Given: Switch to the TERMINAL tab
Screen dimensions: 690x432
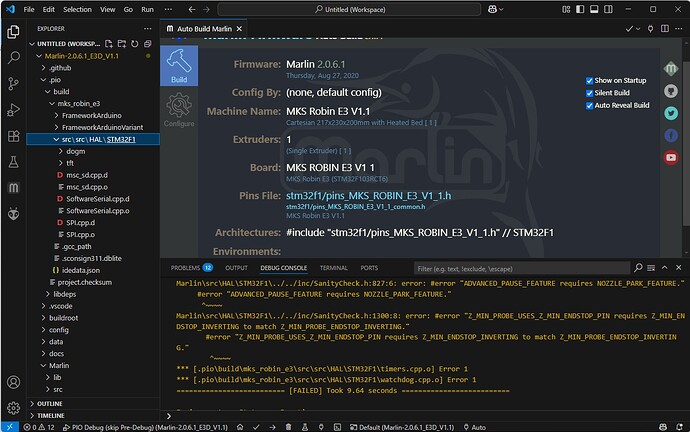Looking at the screenshot, I should point(334,267).
